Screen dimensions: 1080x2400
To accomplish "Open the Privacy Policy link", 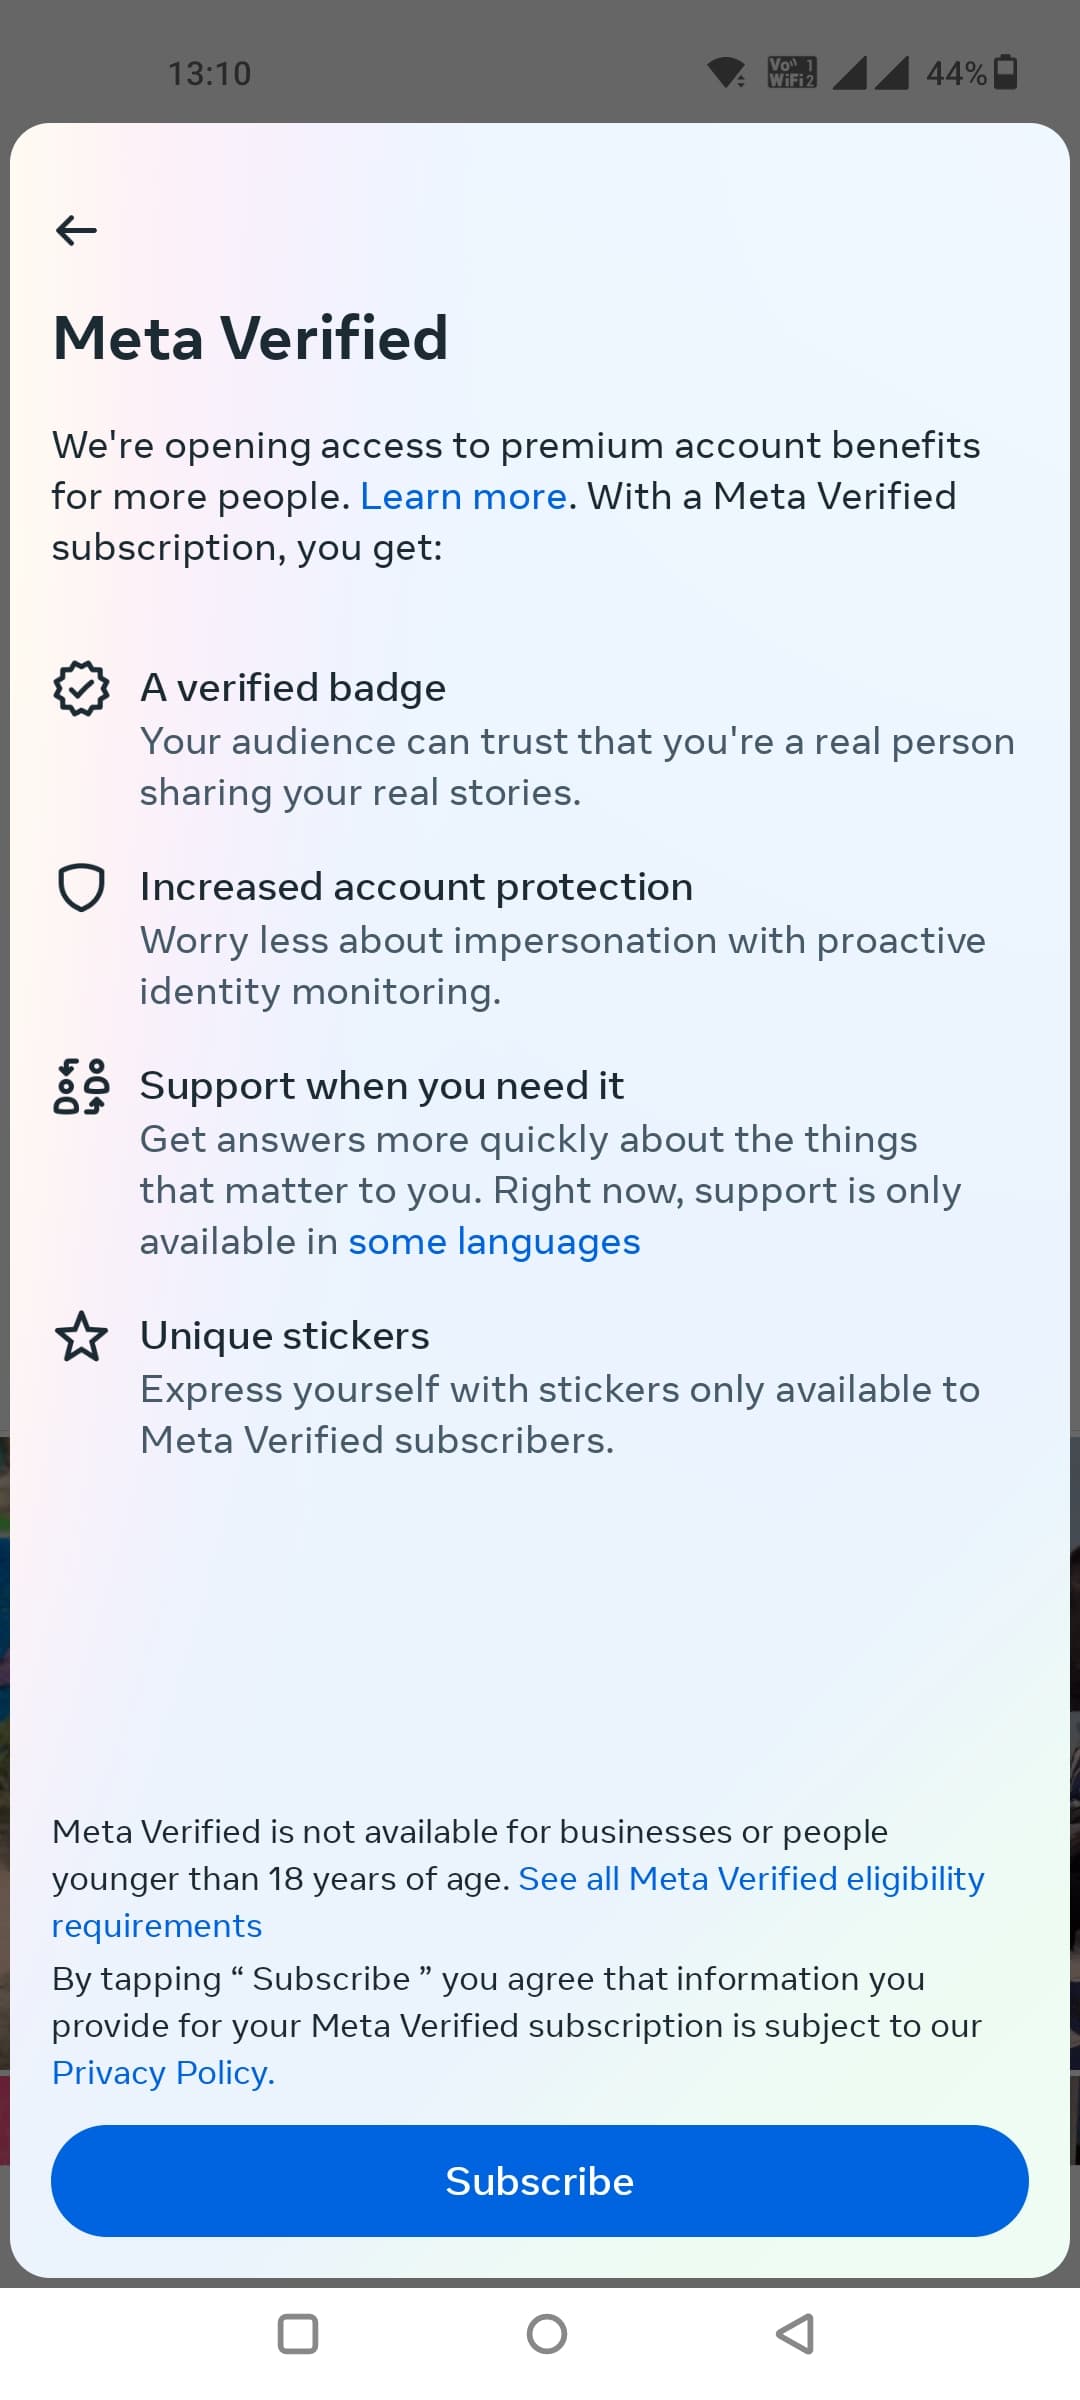I will [163, 2072].
